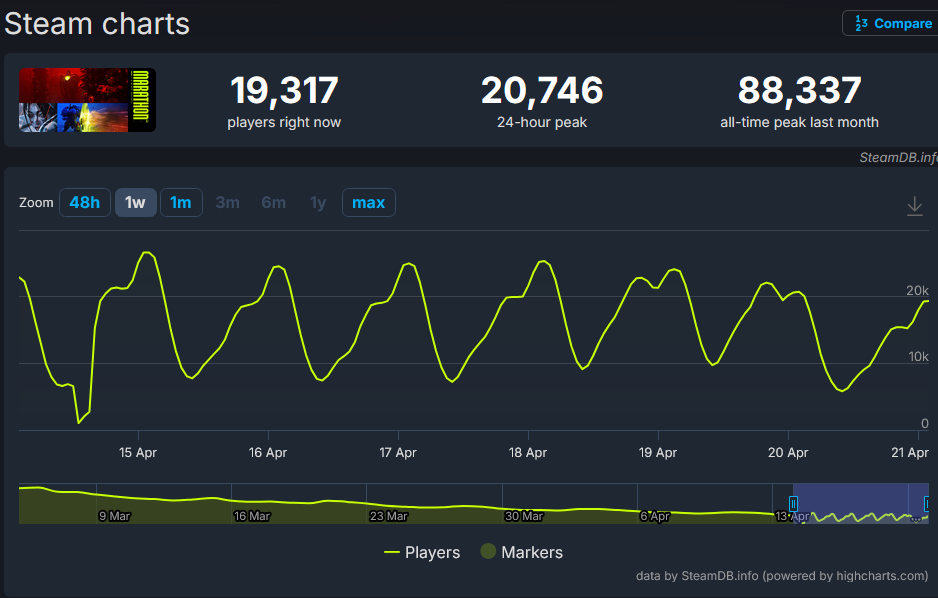Click the 9 Mar navigator label
Viewport: 938px width, 598px height.
(x=114, y=515)
